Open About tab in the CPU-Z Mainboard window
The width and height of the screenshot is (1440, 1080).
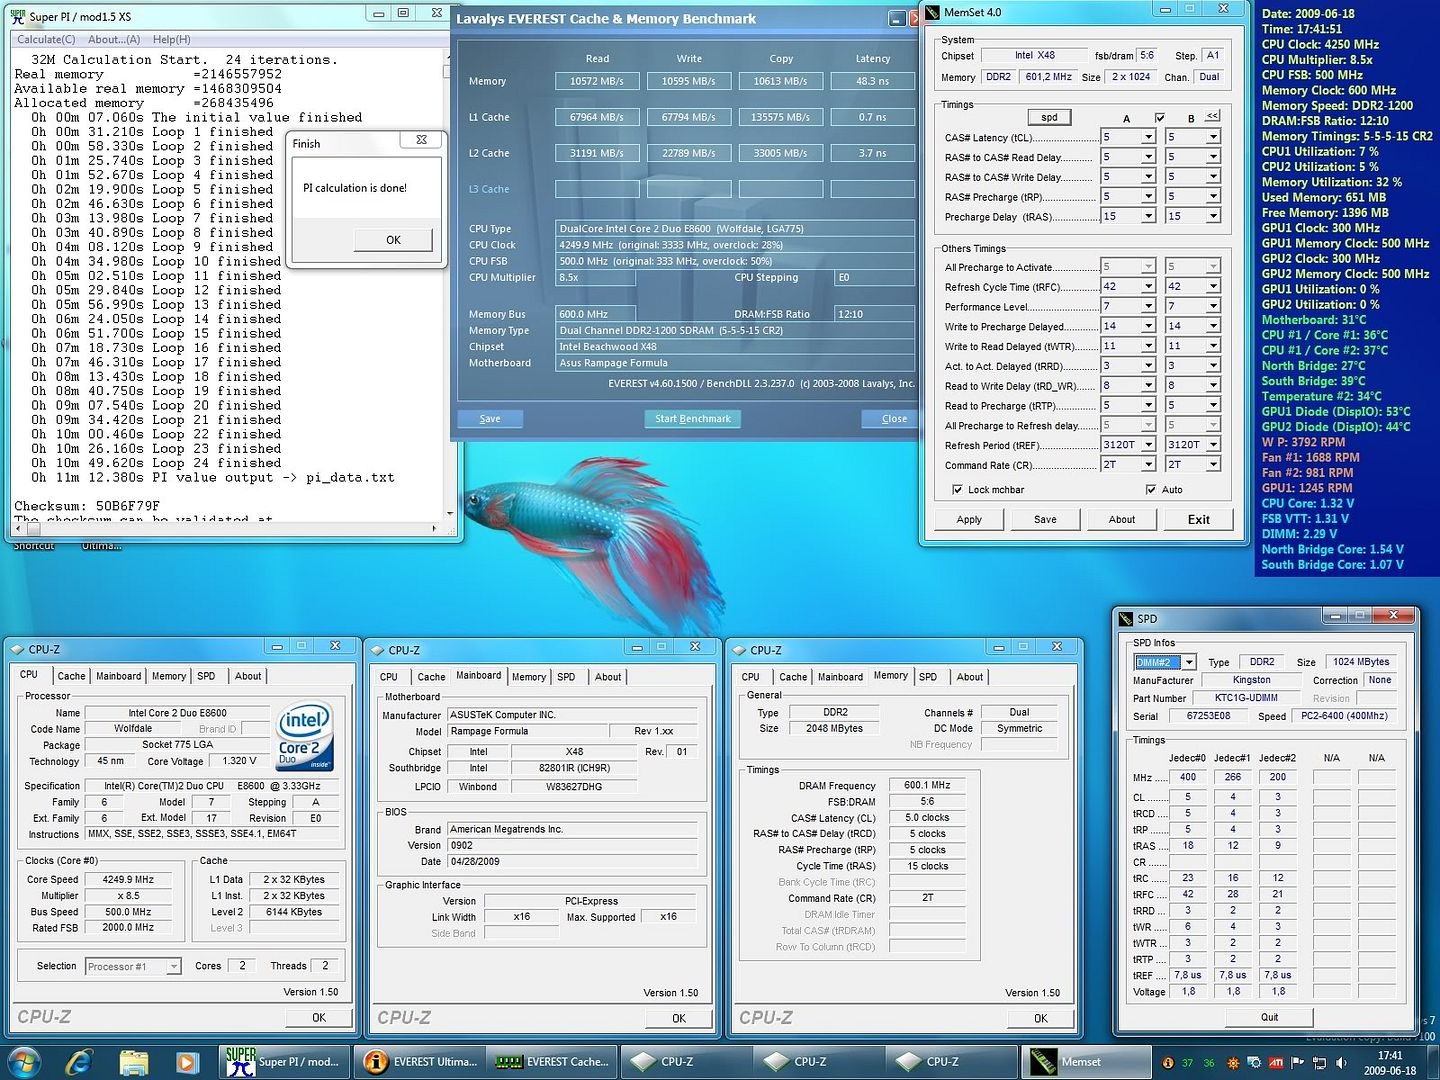(608, 677)
